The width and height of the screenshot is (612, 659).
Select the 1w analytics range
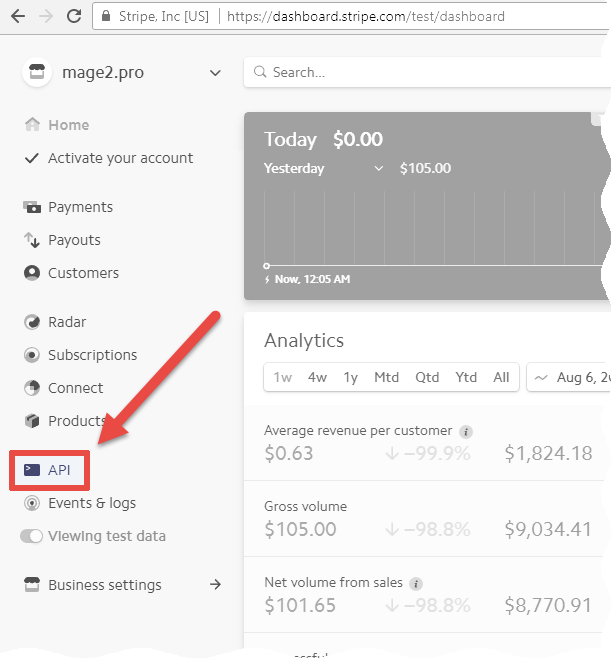coord(282,377)
